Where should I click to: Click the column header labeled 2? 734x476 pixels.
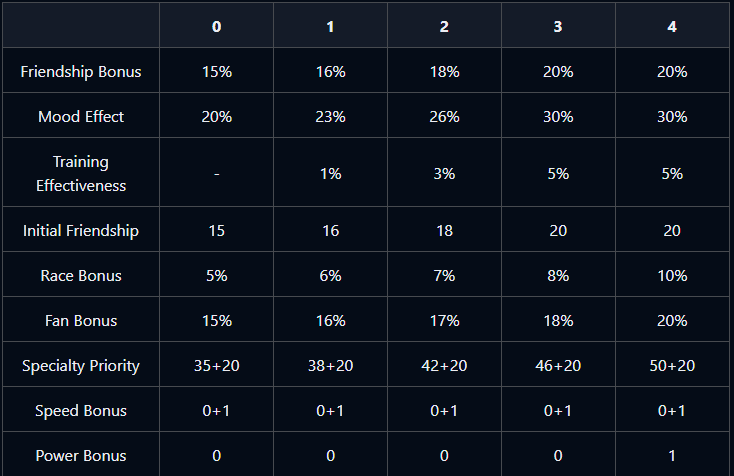coord(444,27)
